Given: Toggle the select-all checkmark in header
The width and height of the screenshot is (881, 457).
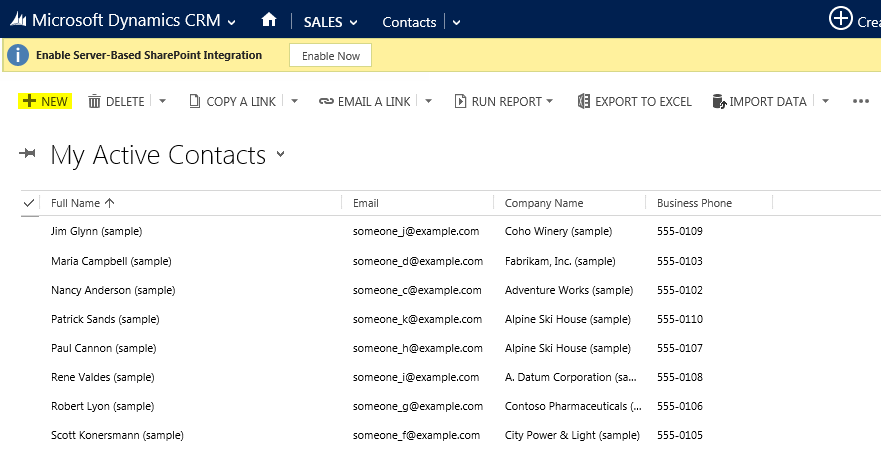Looking at the screenshot, I should coord(29,203).
